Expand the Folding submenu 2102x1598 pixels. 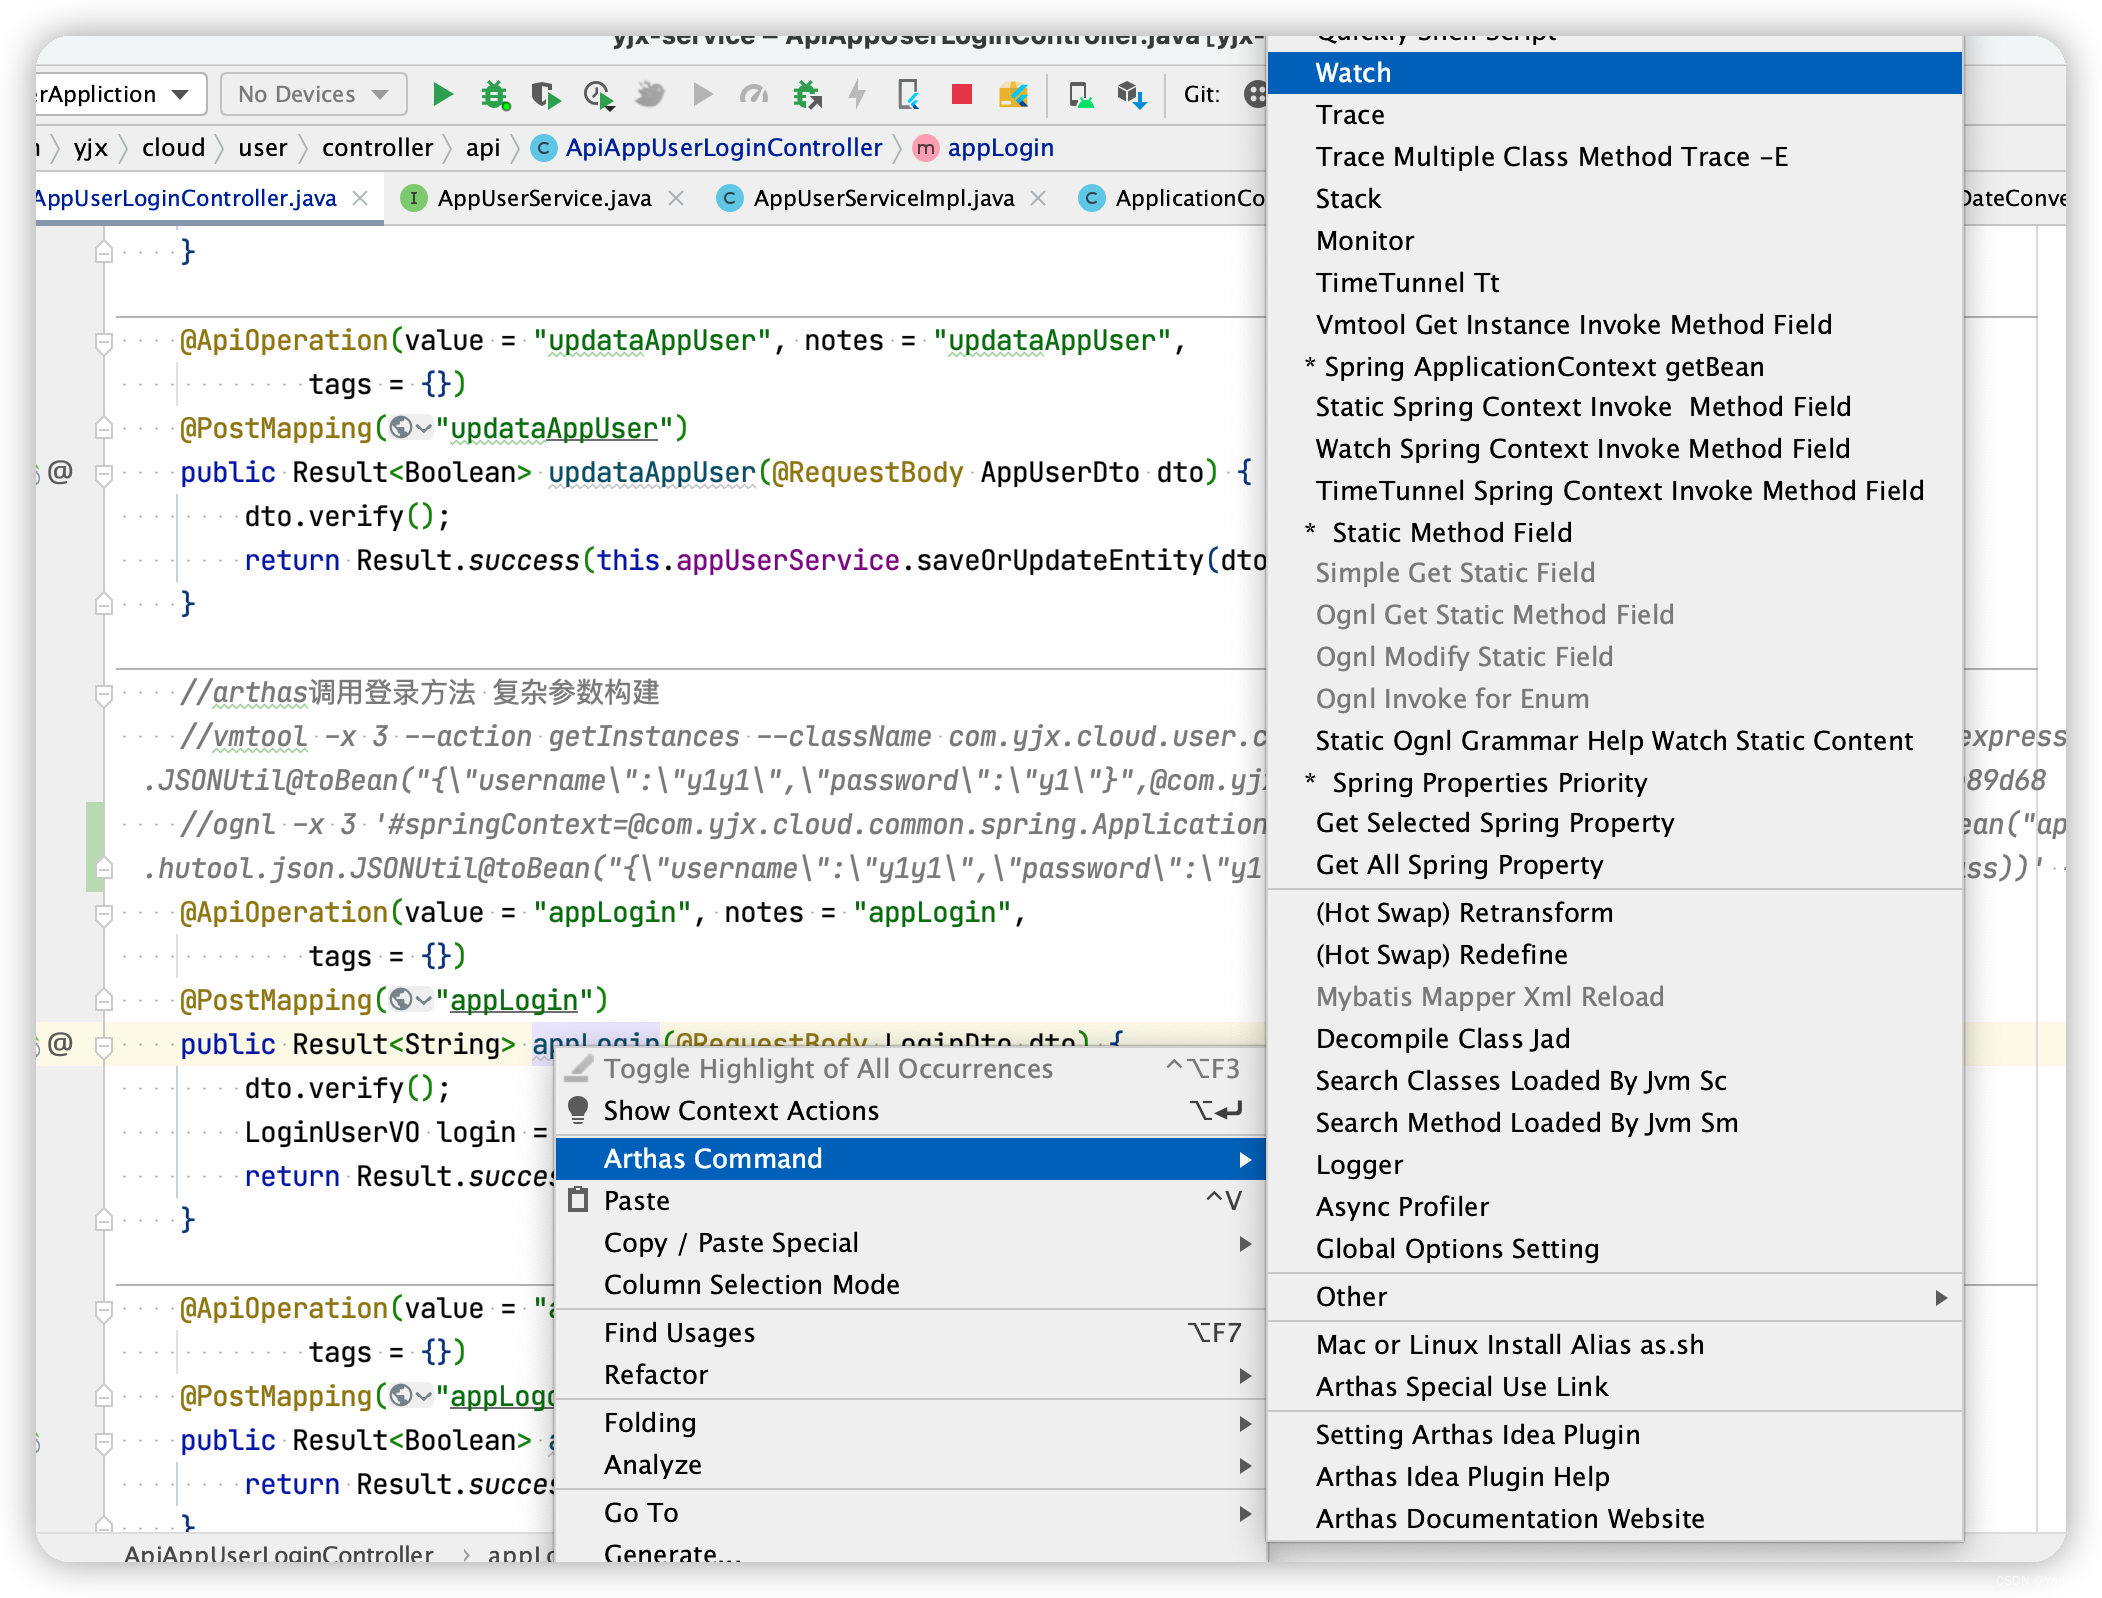pos(910,1423)
